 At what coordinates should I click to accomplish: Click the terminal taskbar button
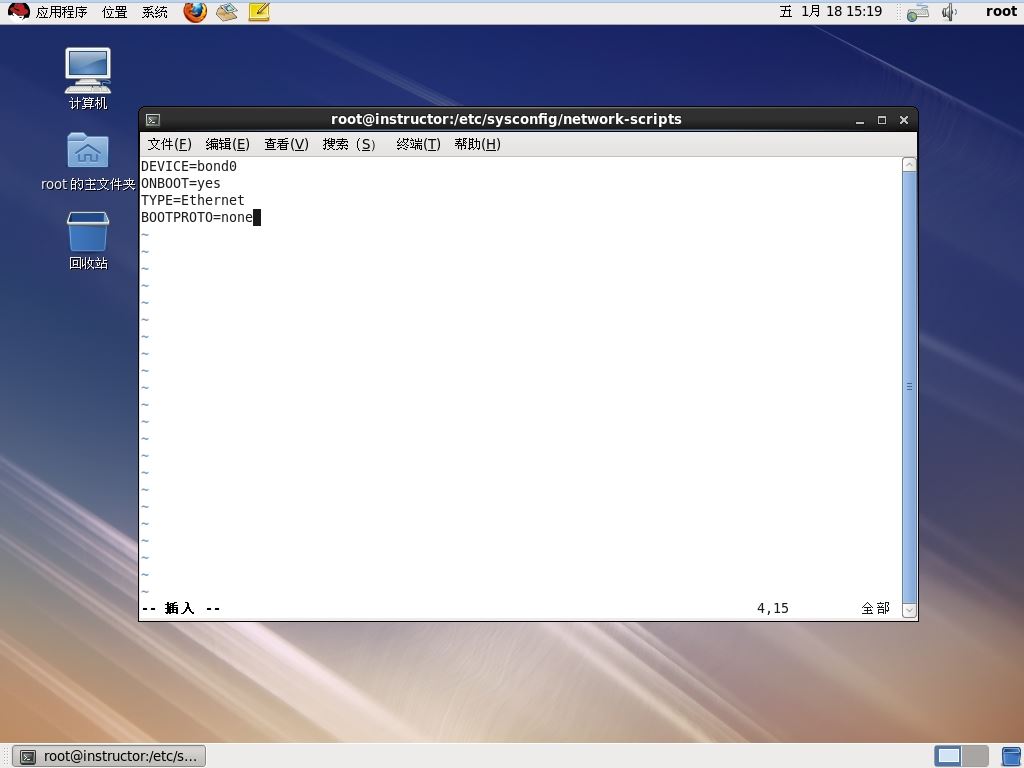(x=109, y=756)
